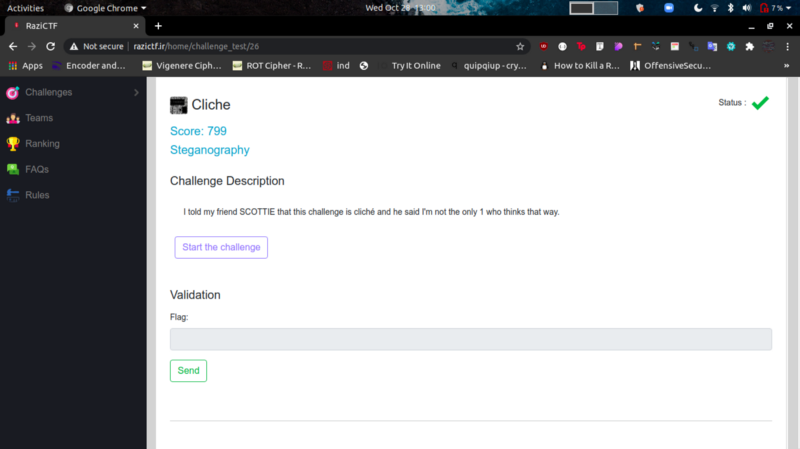Click the volume tray icon
The width and height of the screenshot is (800, 449).
point(747,8)
